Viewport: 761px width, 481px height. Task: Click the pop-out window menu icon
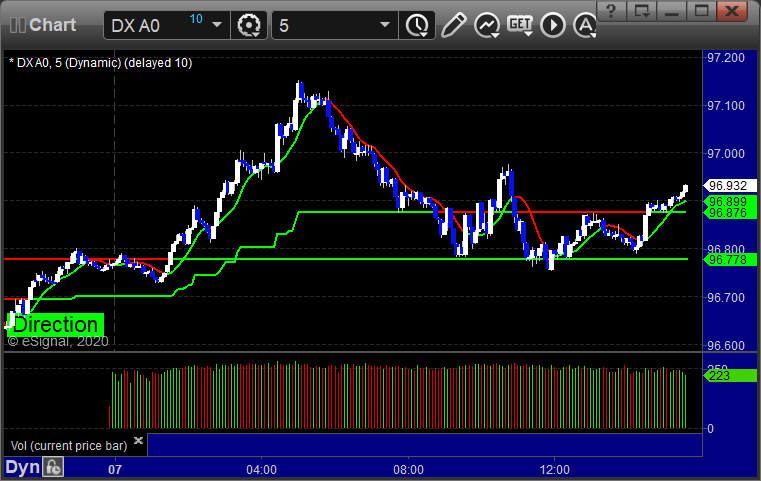pos(642,11)
